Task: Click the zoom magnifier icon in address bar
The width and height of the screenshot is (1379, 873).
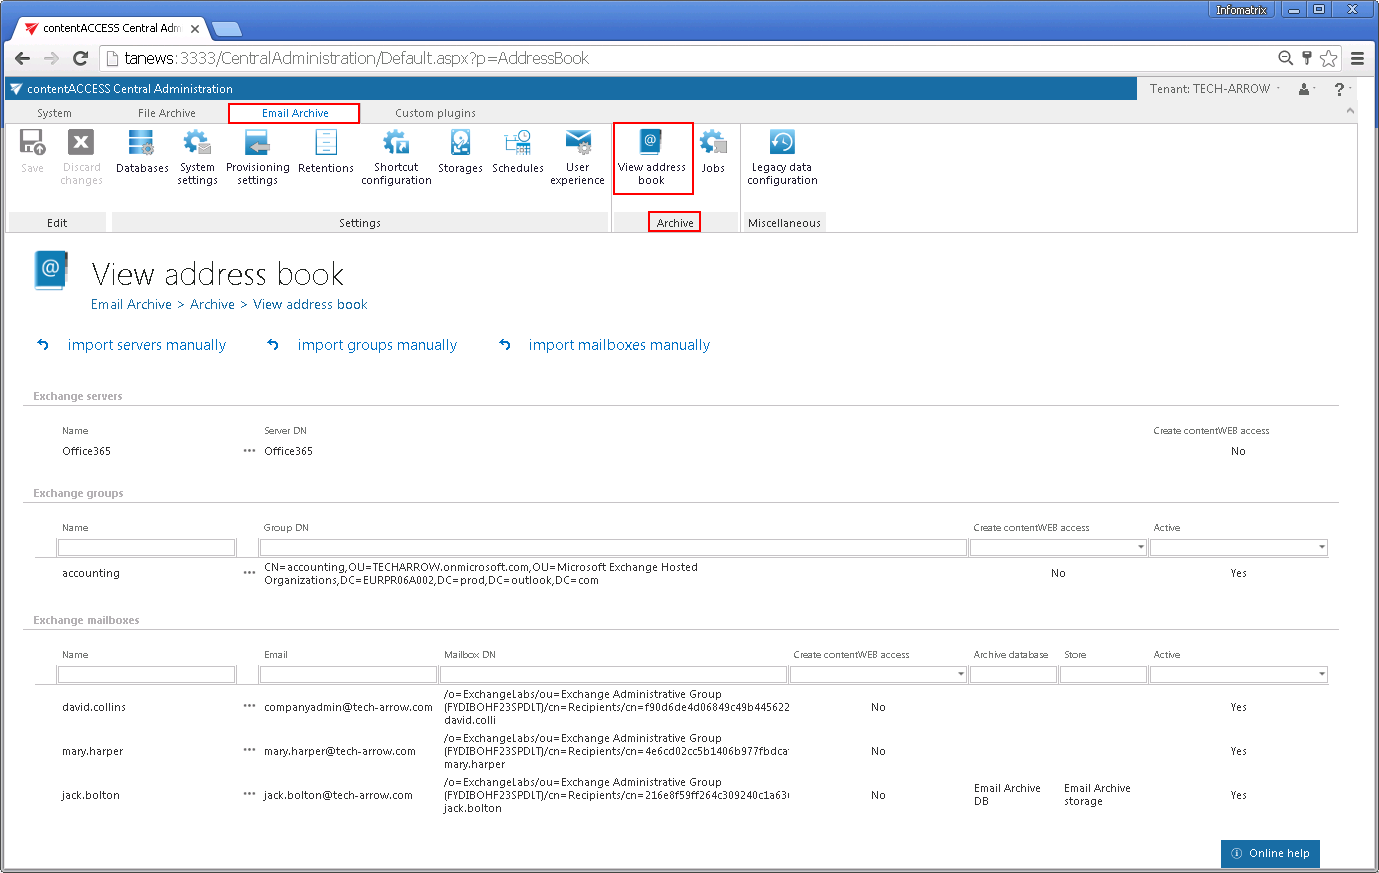Action: [x=1286, y=58]
